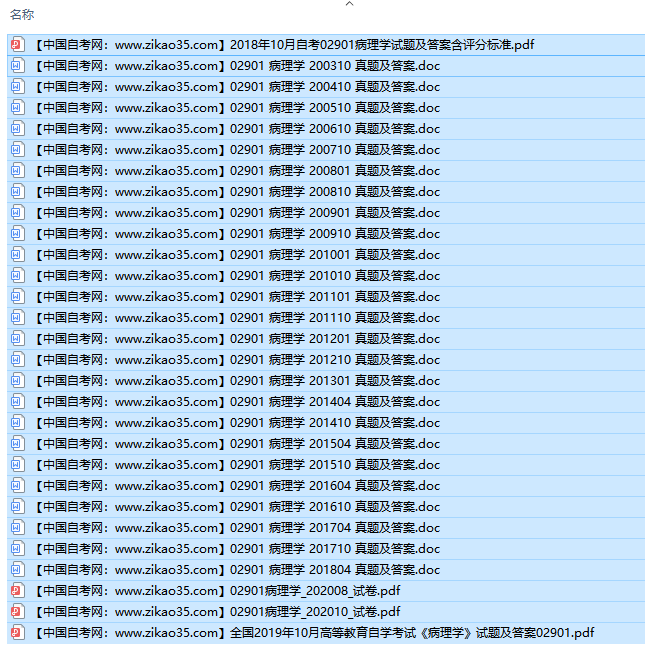Screen dimensions: 645x666
Task: Select the PDF icon of 2018年10月自考02901 file
Action: point(17,45)
